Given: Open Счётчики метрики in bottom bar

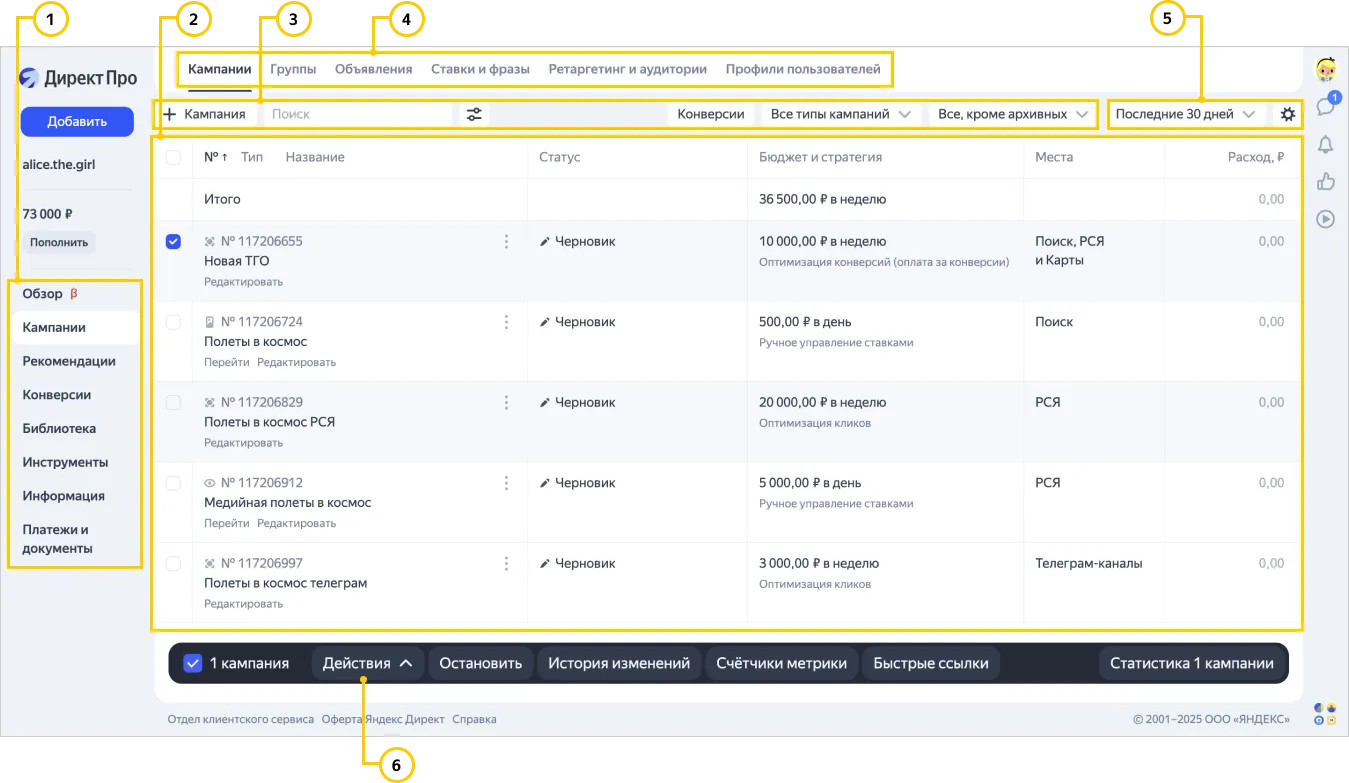Looking at the screenshot, I should (782, 663).
